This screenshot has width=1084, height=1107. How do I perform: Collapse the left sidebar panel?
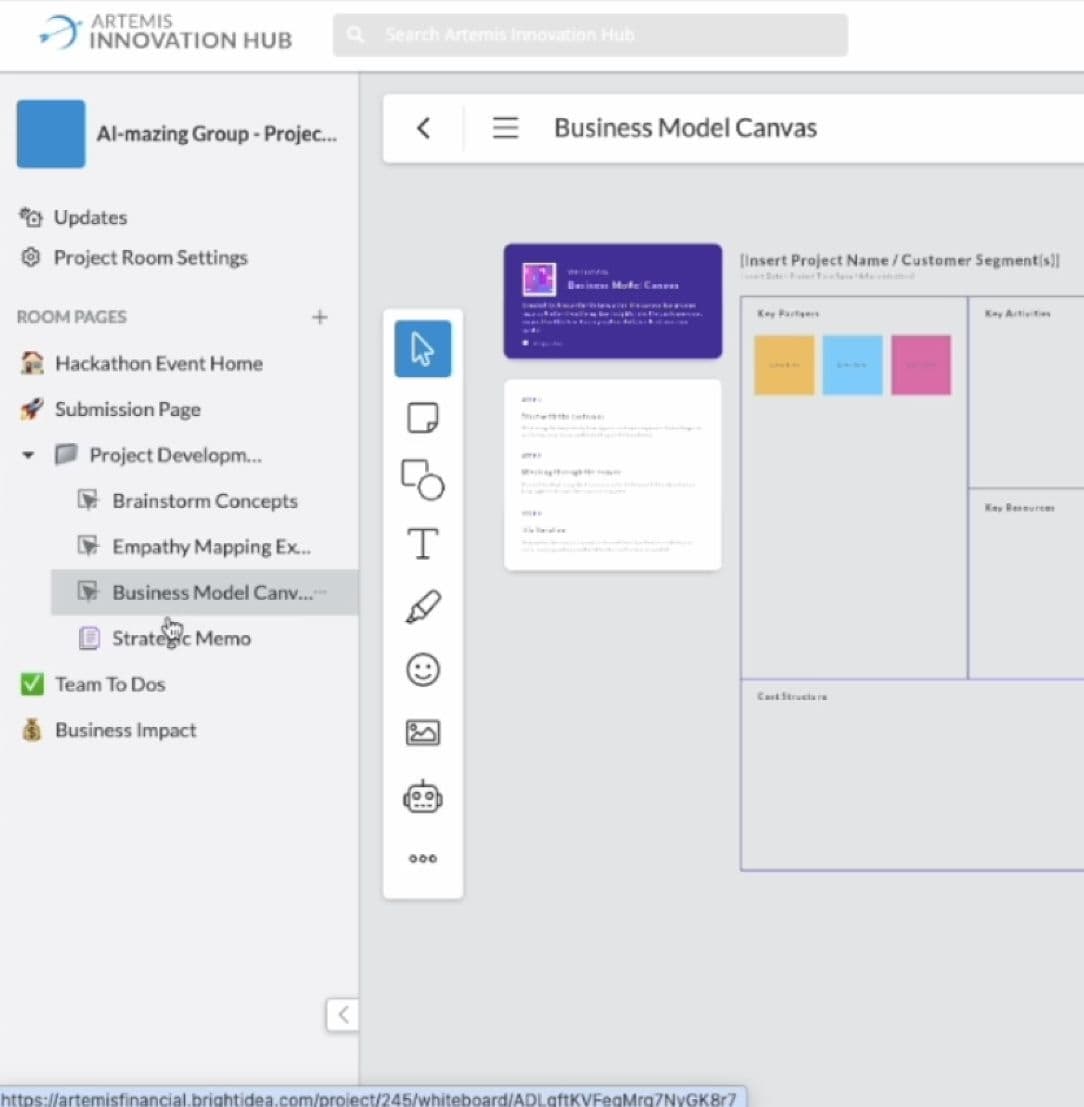(343, 1015)
